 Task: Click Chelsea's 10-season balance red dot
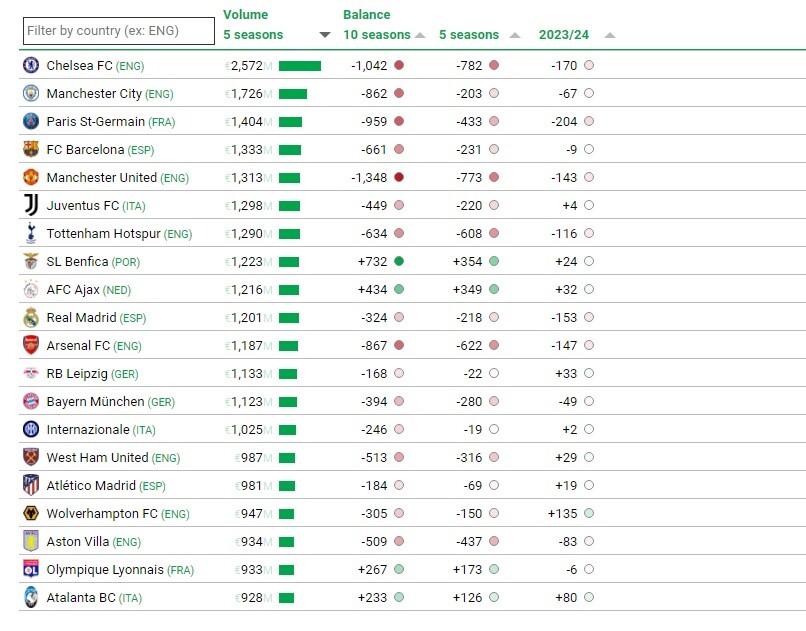pos(399,65)
